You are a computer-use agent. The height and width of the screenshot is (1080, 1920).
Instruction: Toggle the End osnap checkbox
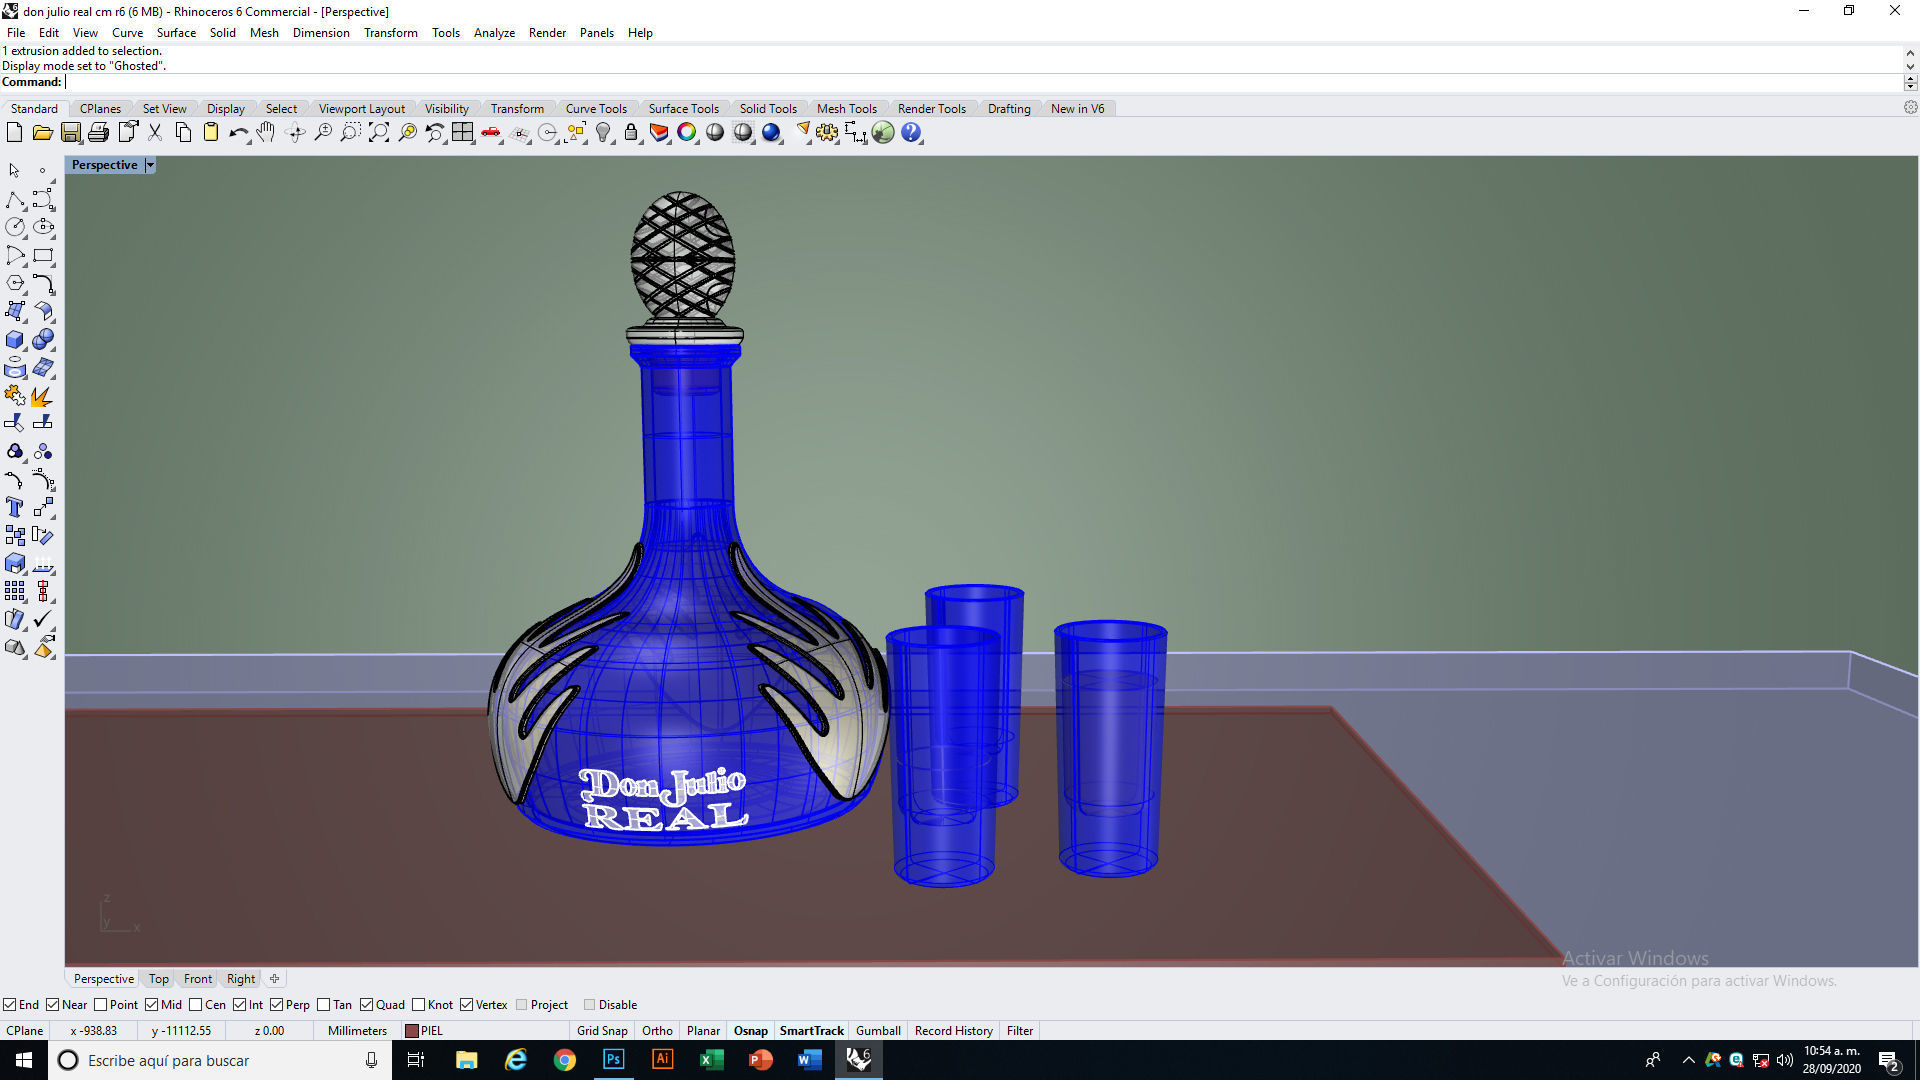(9, 1005)
